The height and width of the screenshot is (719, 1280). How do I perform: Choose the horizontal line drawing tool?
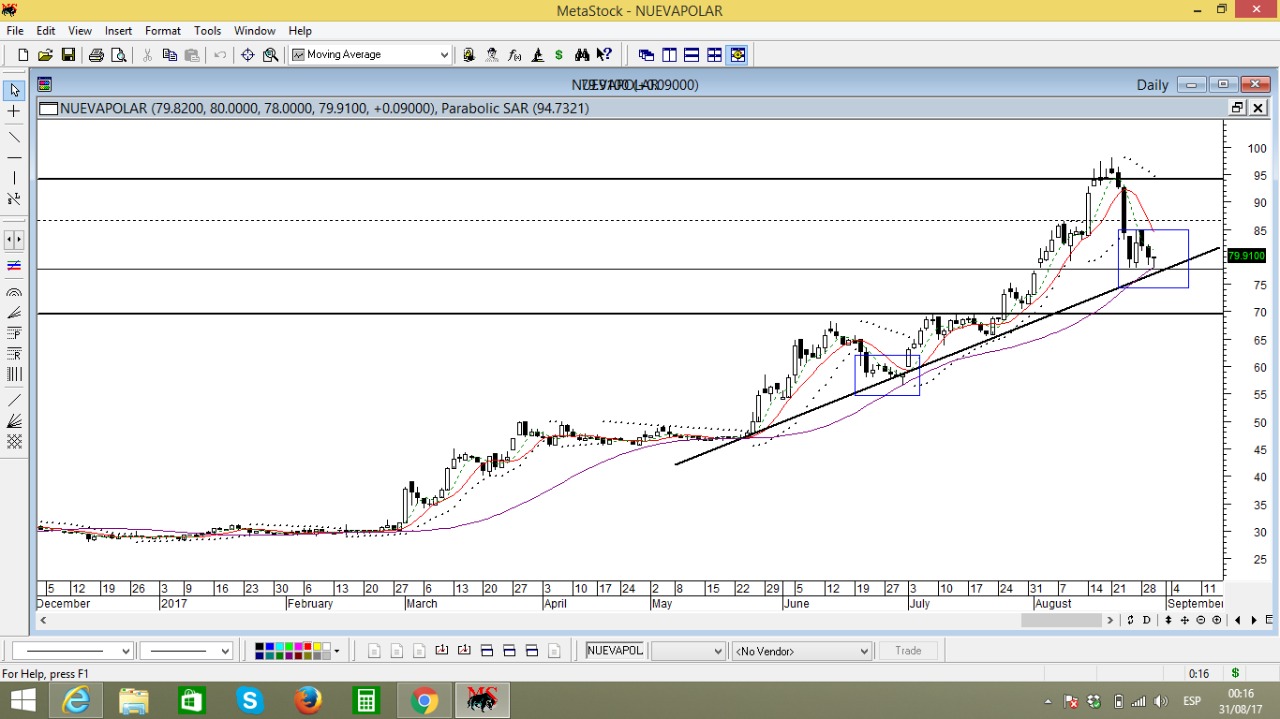[14, 158]
